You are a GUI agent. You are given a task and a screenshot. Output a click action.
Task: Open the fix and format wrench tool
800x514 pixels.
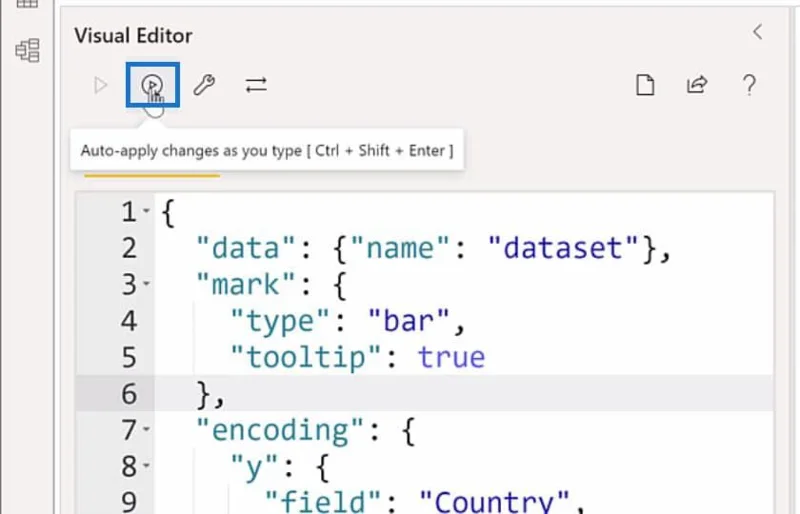click(x=204, y=85)
